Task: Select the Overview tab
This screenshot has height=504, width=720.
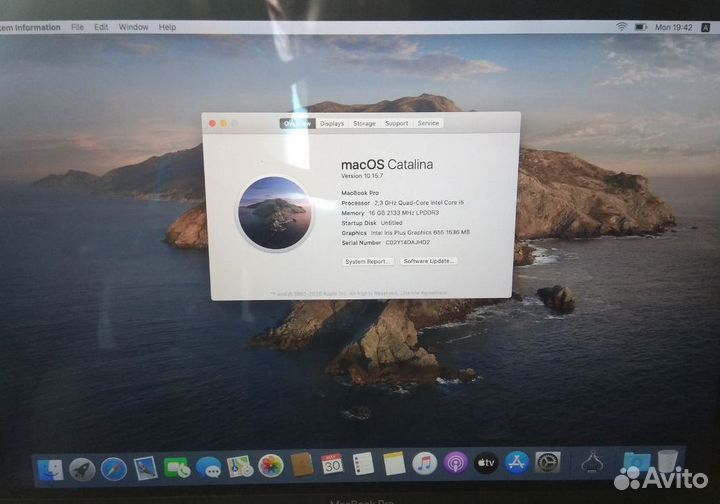Action: click(x=298, y=123)
